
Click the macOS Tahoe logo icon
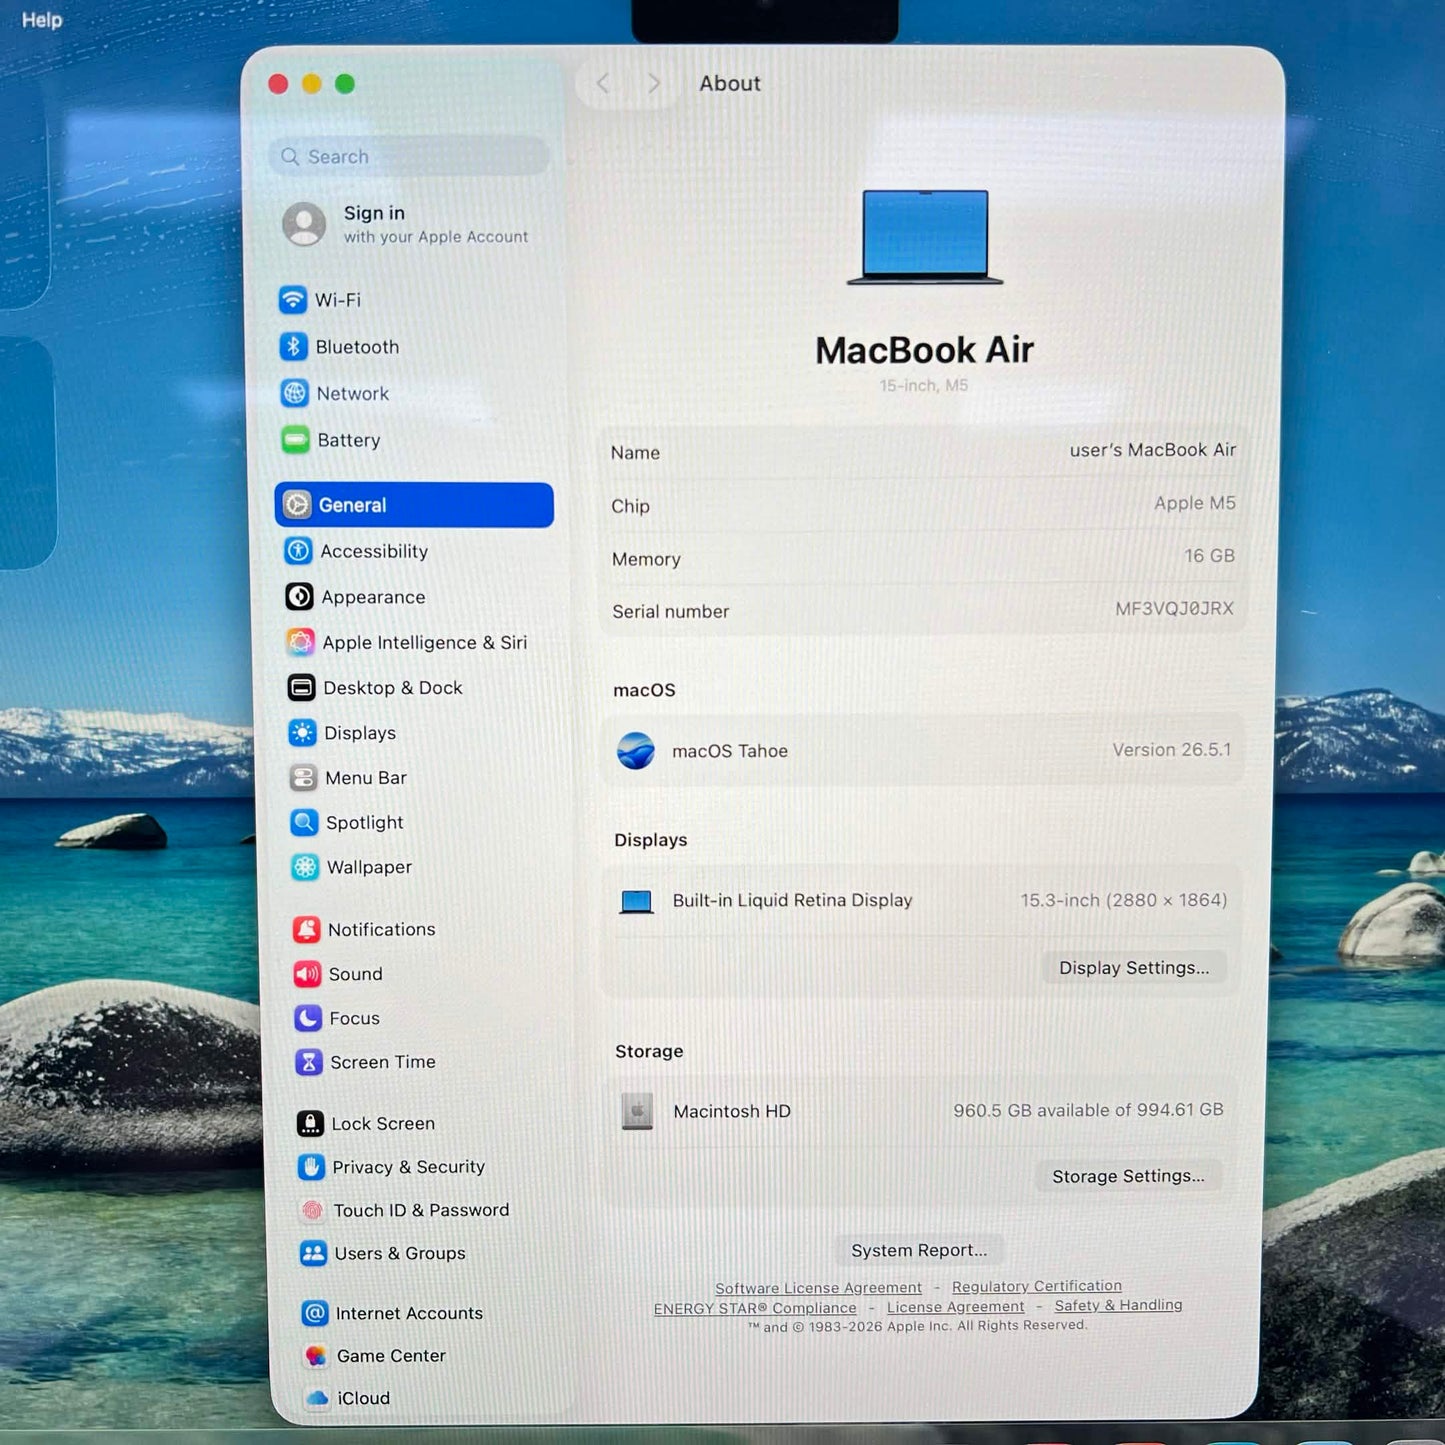pos(636,750)
